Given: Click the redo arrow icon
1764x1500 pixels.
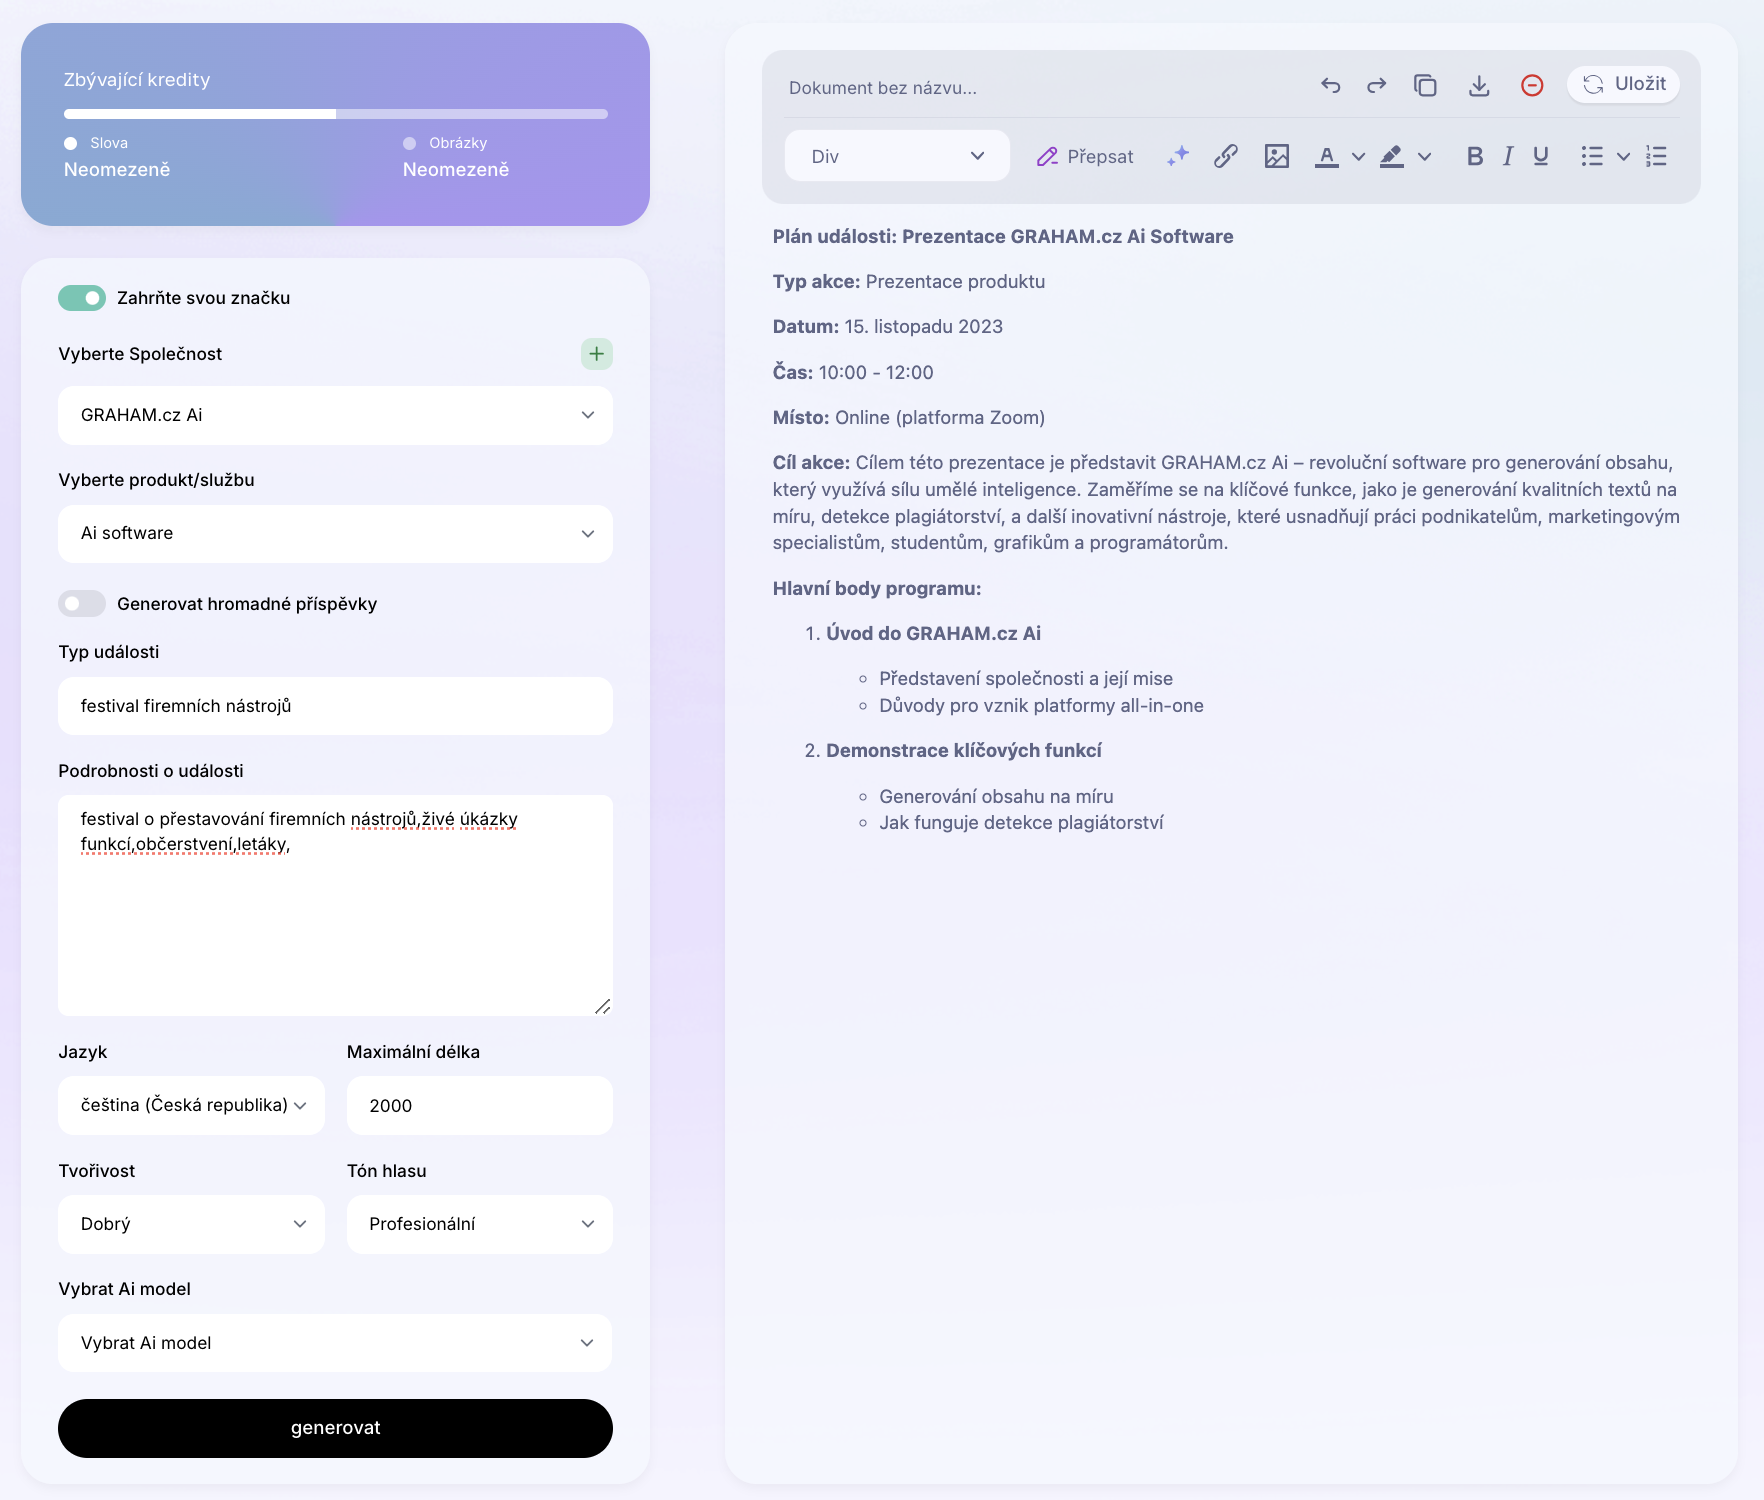Looking at the screenshot, I should tap(1377, 86).
